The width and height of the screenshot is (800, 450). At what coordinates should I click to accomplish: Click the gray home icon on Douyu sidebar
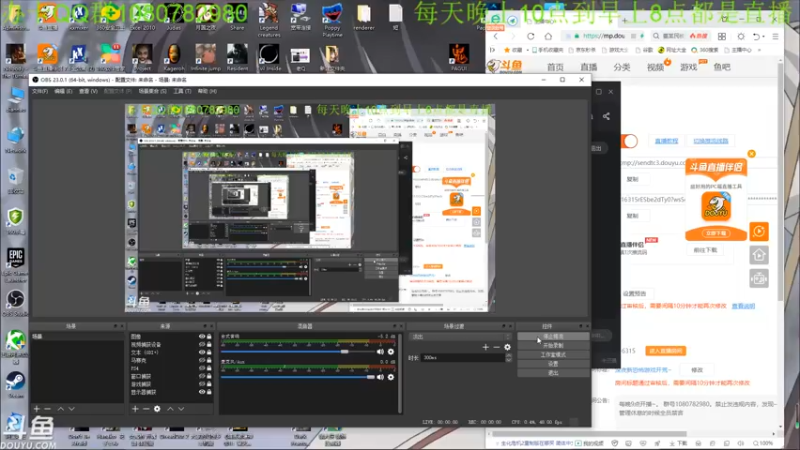(759, 255)
